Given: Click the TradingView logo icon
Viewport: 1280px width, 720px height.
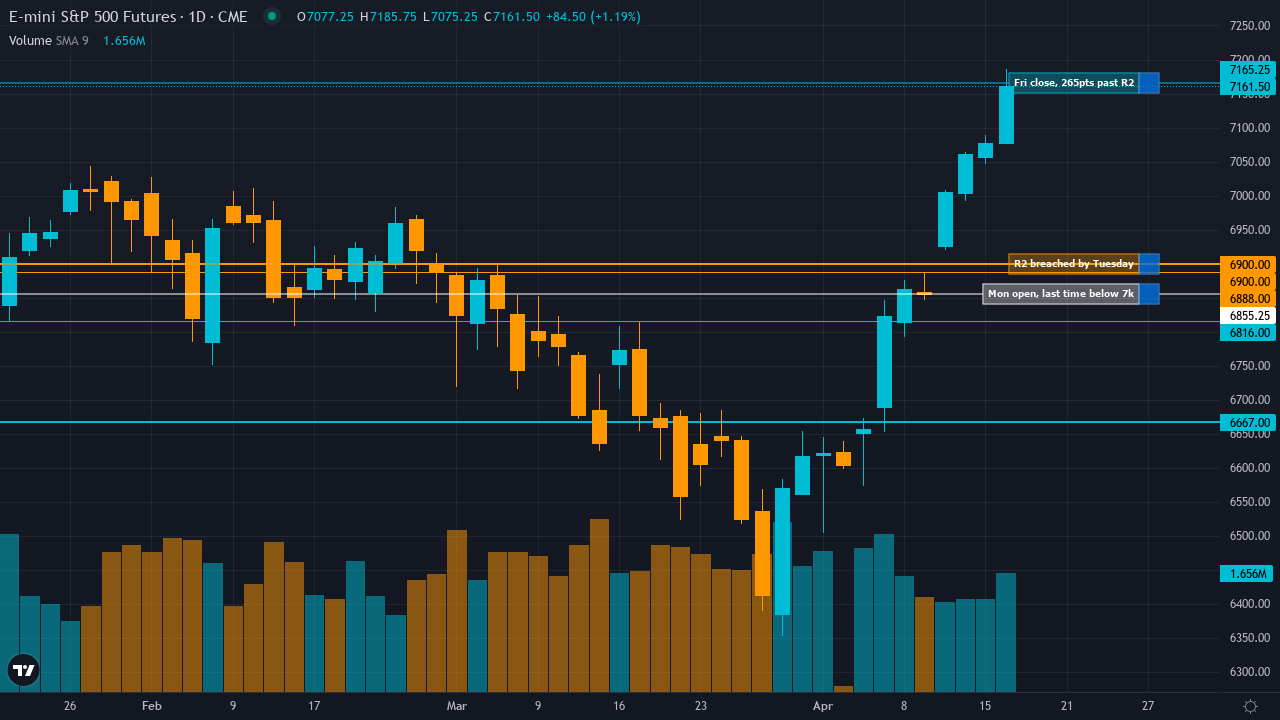Looking at the screenshot, I should 23,670.
